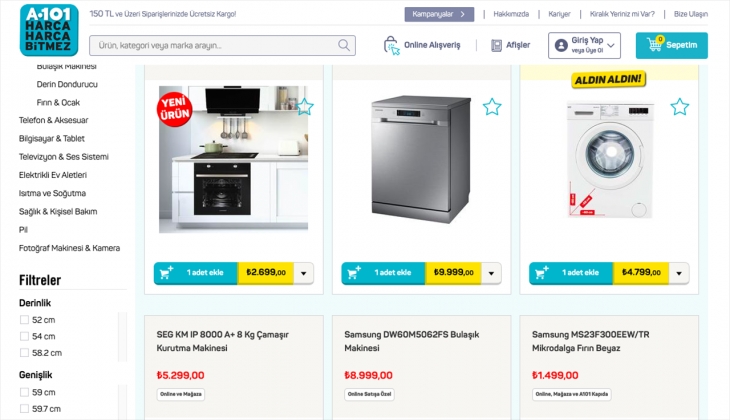The height and width of the screenshot is (420, 730).
Task: Open the Sepetim shopping cart
Action: (x=671, y=45)
